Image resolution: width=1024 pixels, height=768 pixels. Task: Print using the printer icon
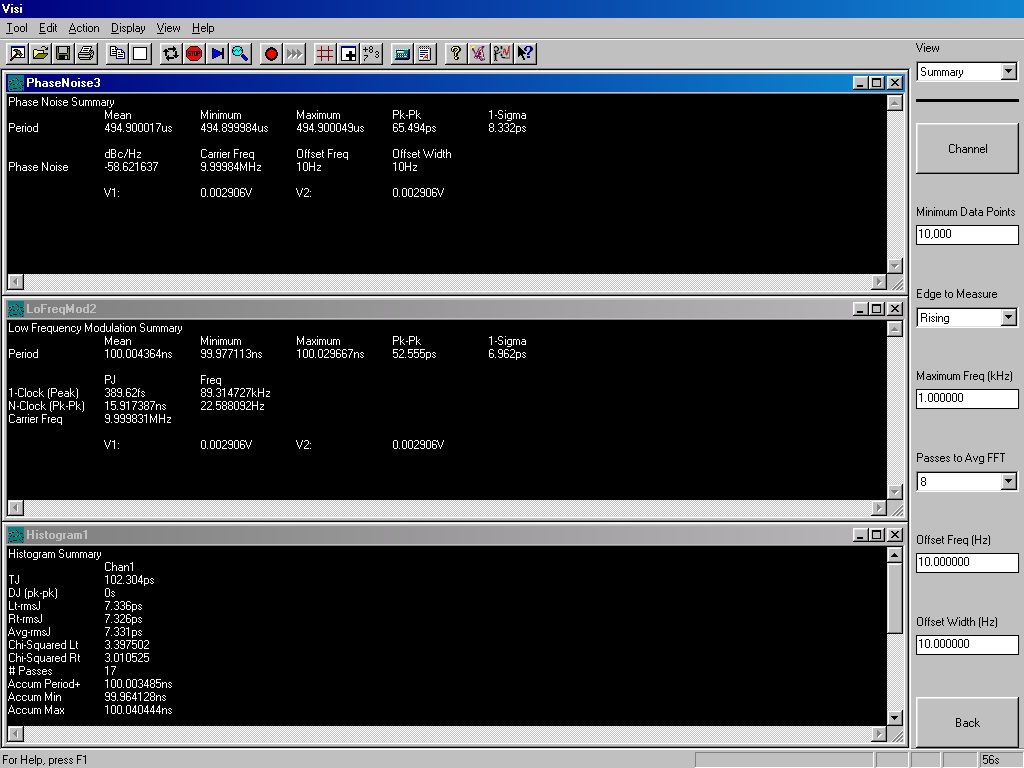pyautogui.click(x=86, y=54)
